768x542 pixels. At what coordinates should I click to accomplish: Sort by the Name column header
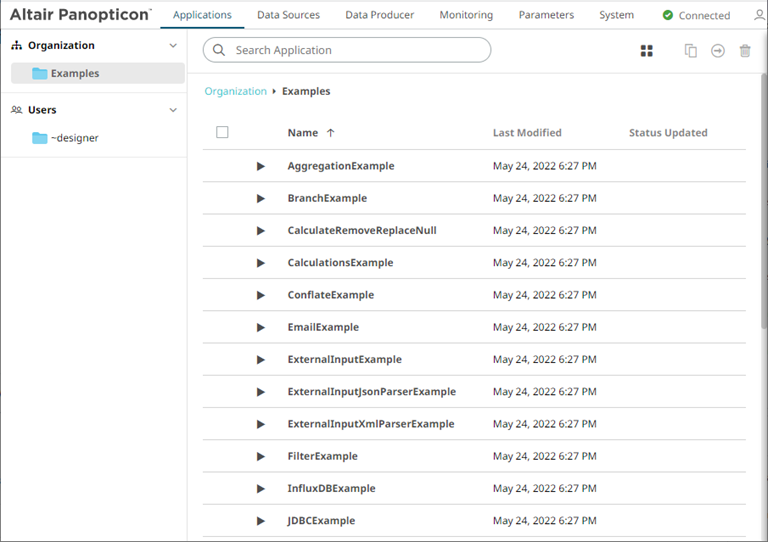[x=303, y=132]
